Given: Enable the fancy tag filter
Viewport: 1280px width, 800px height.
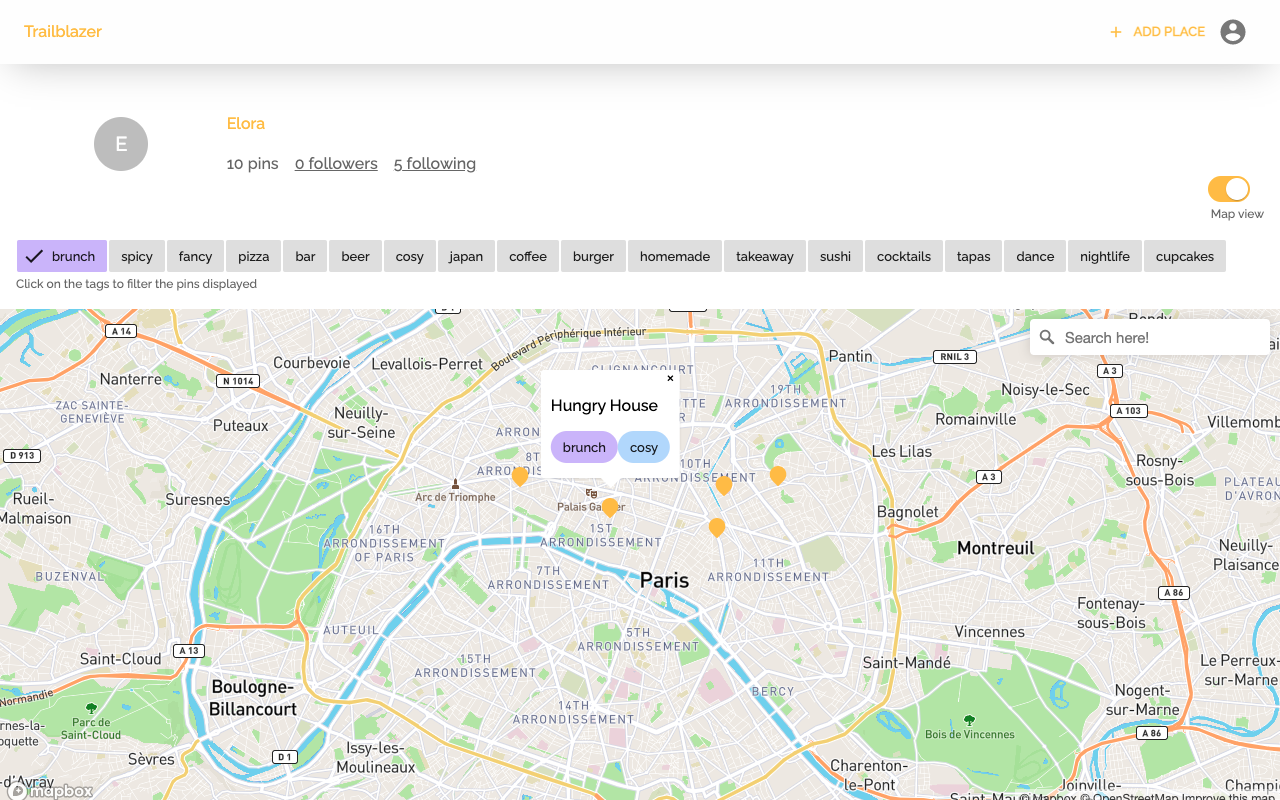Looking at the screenshot, I should [196, 256].
